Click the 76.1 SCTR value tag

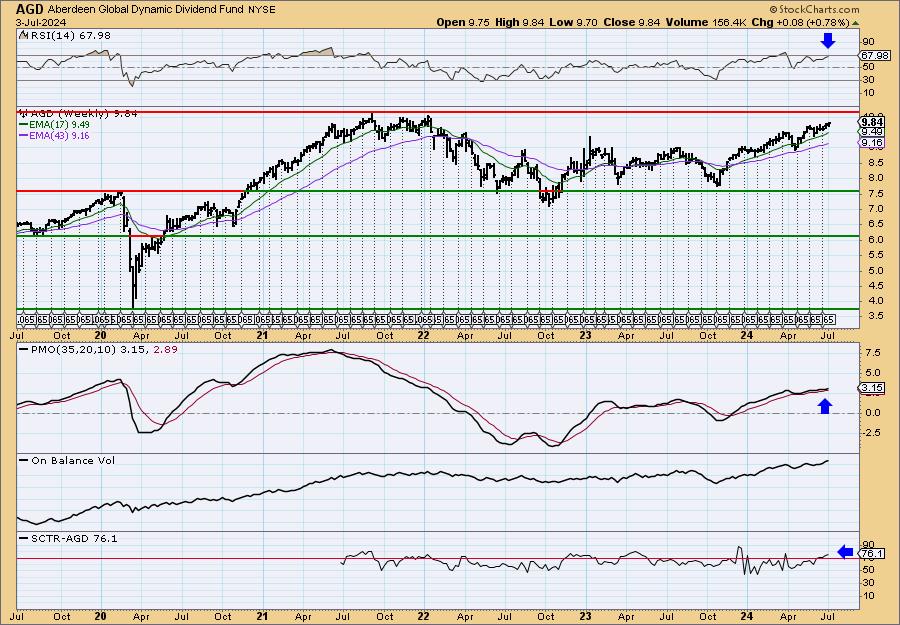coord(873,554)
